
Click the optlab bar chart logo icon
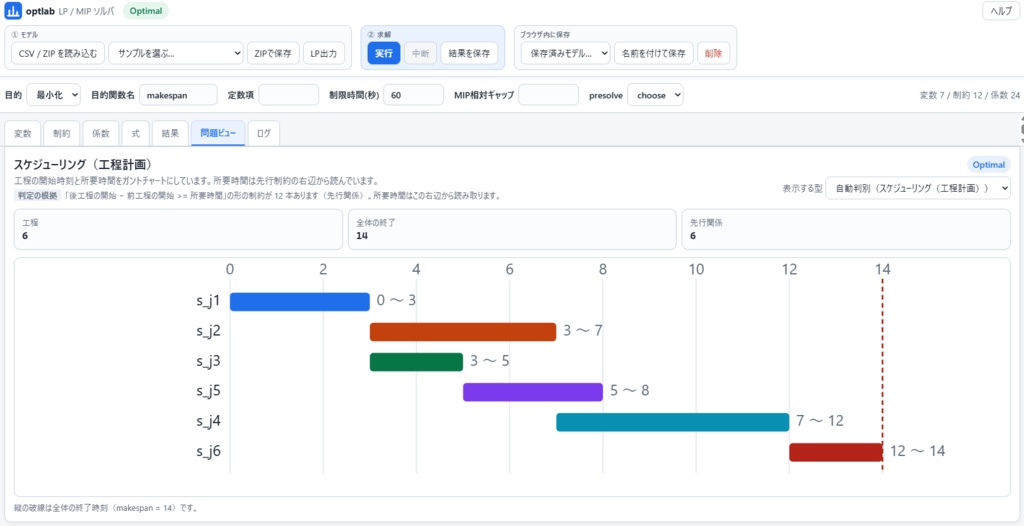tap(13, 11)
